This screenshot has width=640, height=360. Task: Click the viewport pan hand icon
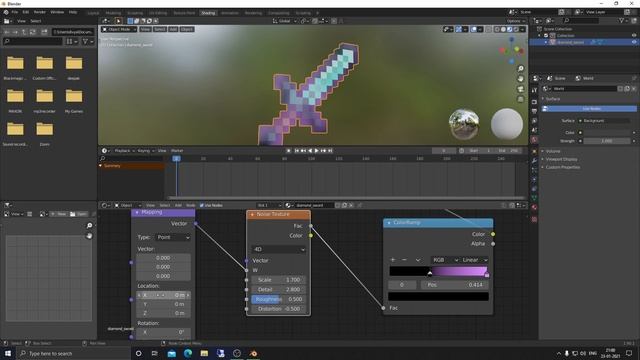point(520,79)
